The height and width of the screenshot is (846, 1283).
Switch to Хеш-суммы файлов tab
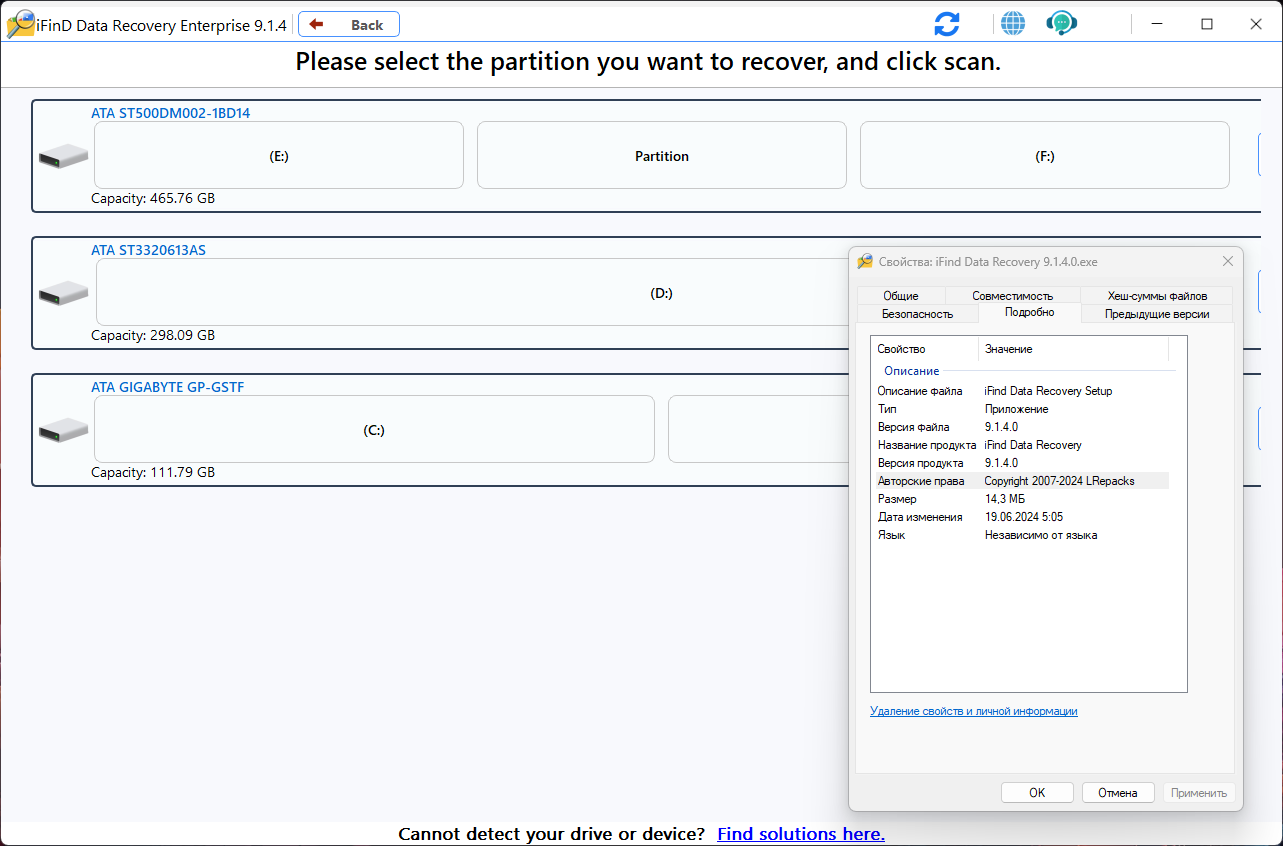(x=1157, y=296)
